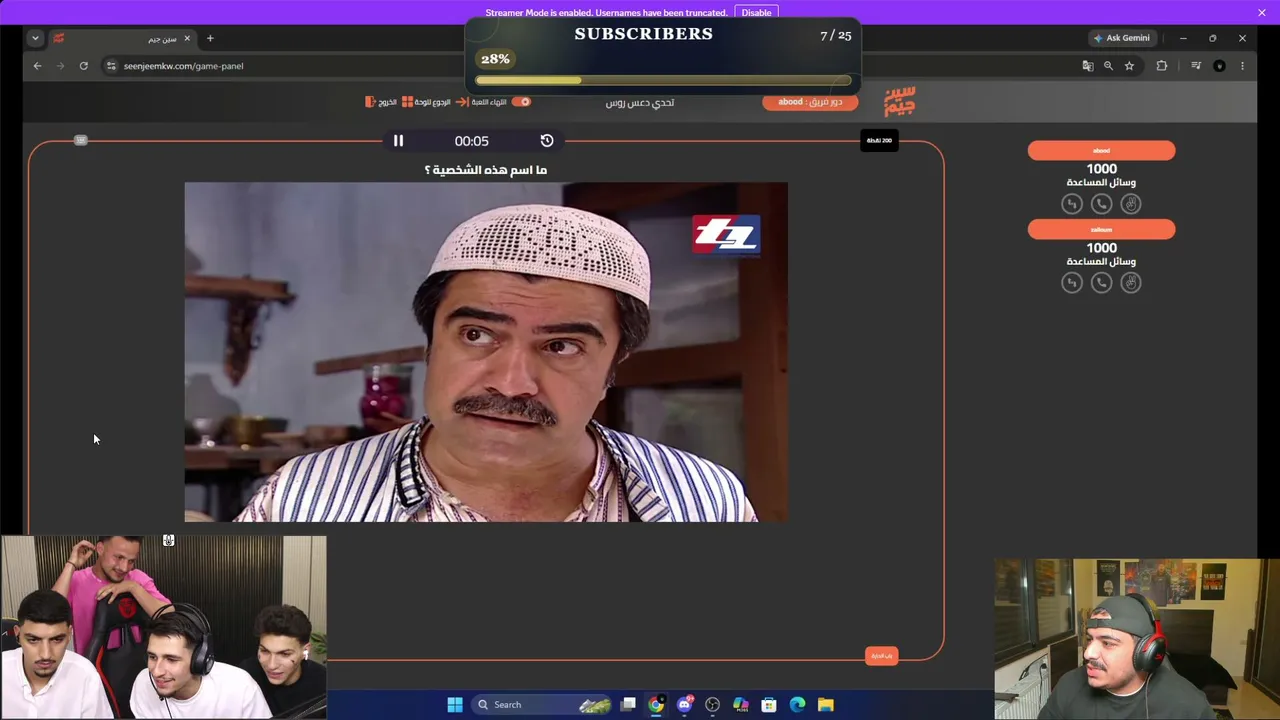Use zalloum team's swap lifeline

click(x=1072, y=283)
